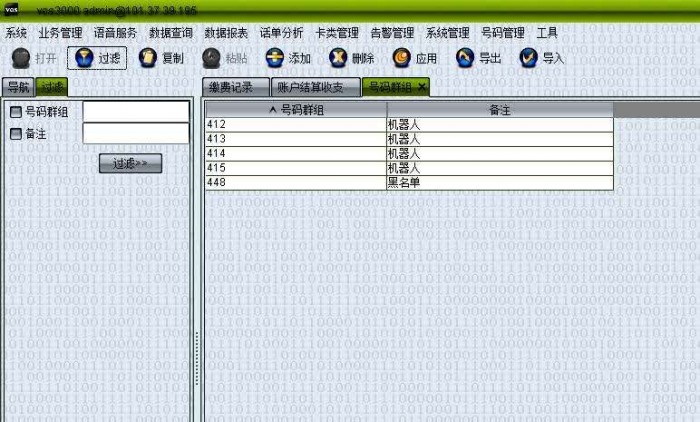Click the 号码群组 filter input field
This screenshot has width=700, height=422.
pyautogui.click(x=136, y=112)
